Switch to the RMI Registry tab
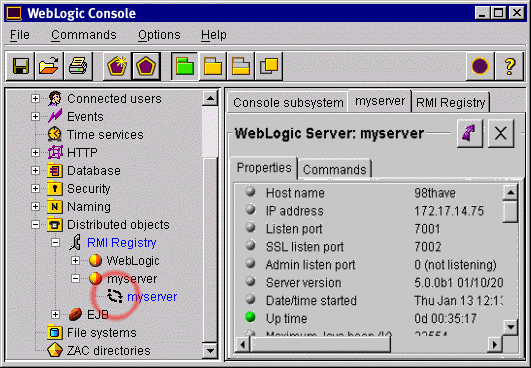Screen dimensions: 531x368 pyautogui.click(x=450, y=102)
